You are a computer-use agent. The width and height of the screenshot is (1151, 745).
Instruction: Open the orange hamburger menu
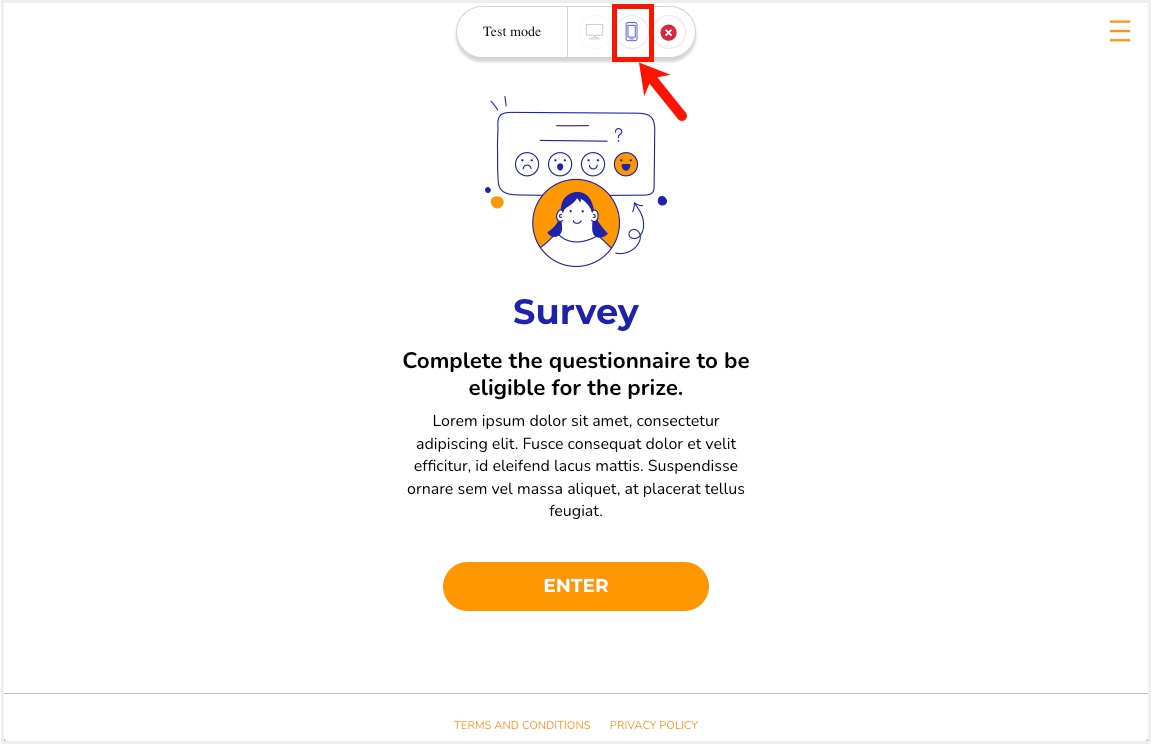1119,31
